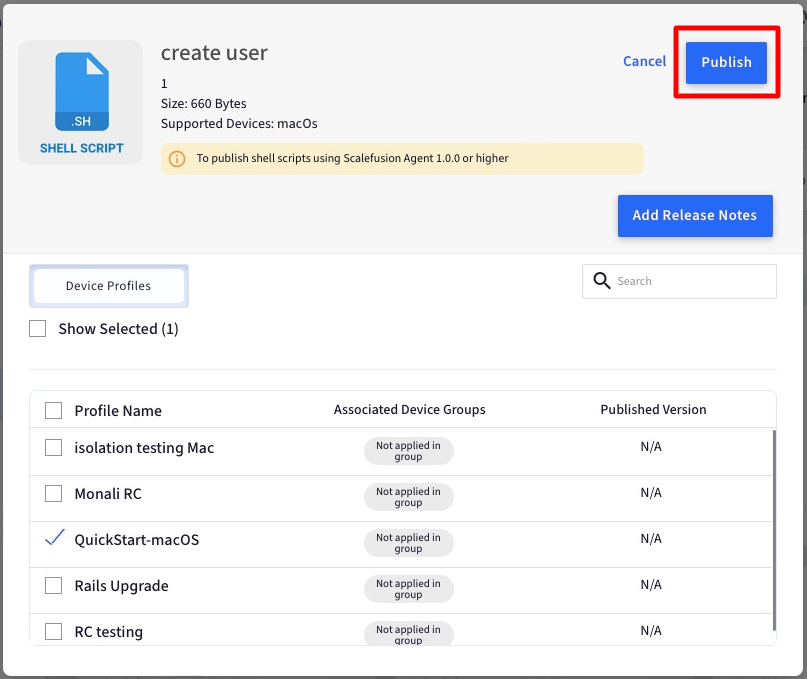Tick the isolation testing Mac checkbox
This screenshot has width=807, height=679.
click(x=54, y=447)
